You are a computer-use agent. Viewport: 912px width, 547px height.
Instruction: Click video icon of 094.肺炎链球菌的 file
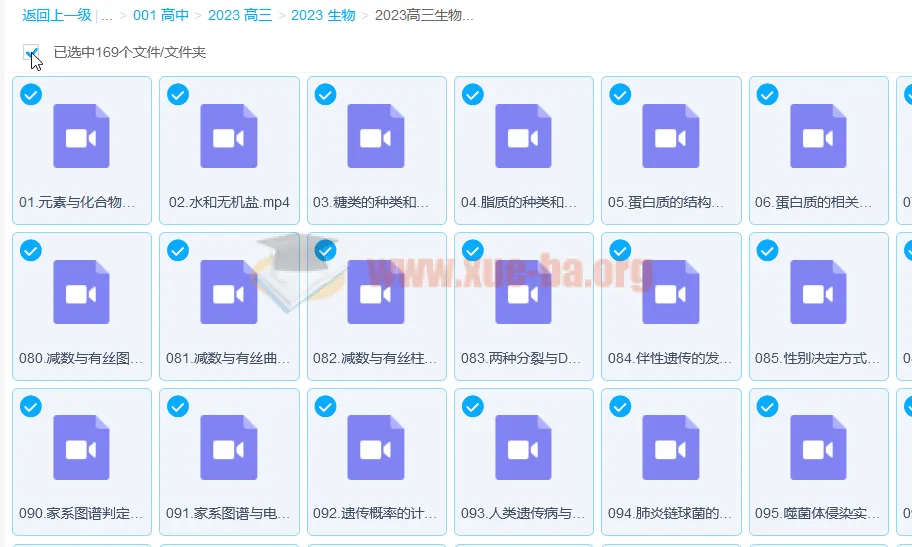[x=670, y=448]
